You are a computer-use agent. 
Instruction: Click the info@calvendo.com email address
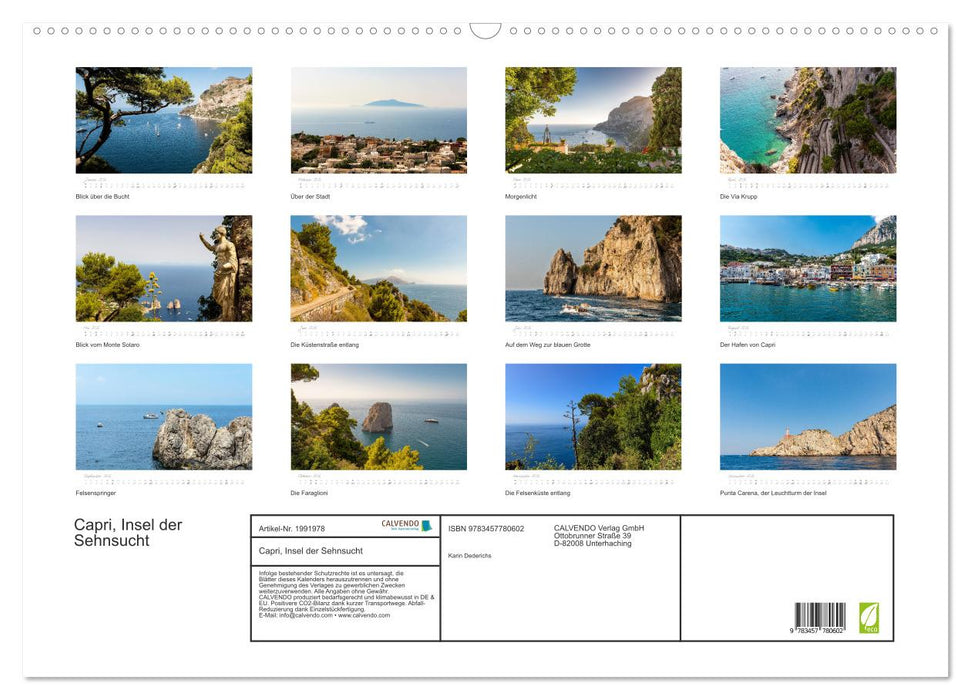point(308,615)
